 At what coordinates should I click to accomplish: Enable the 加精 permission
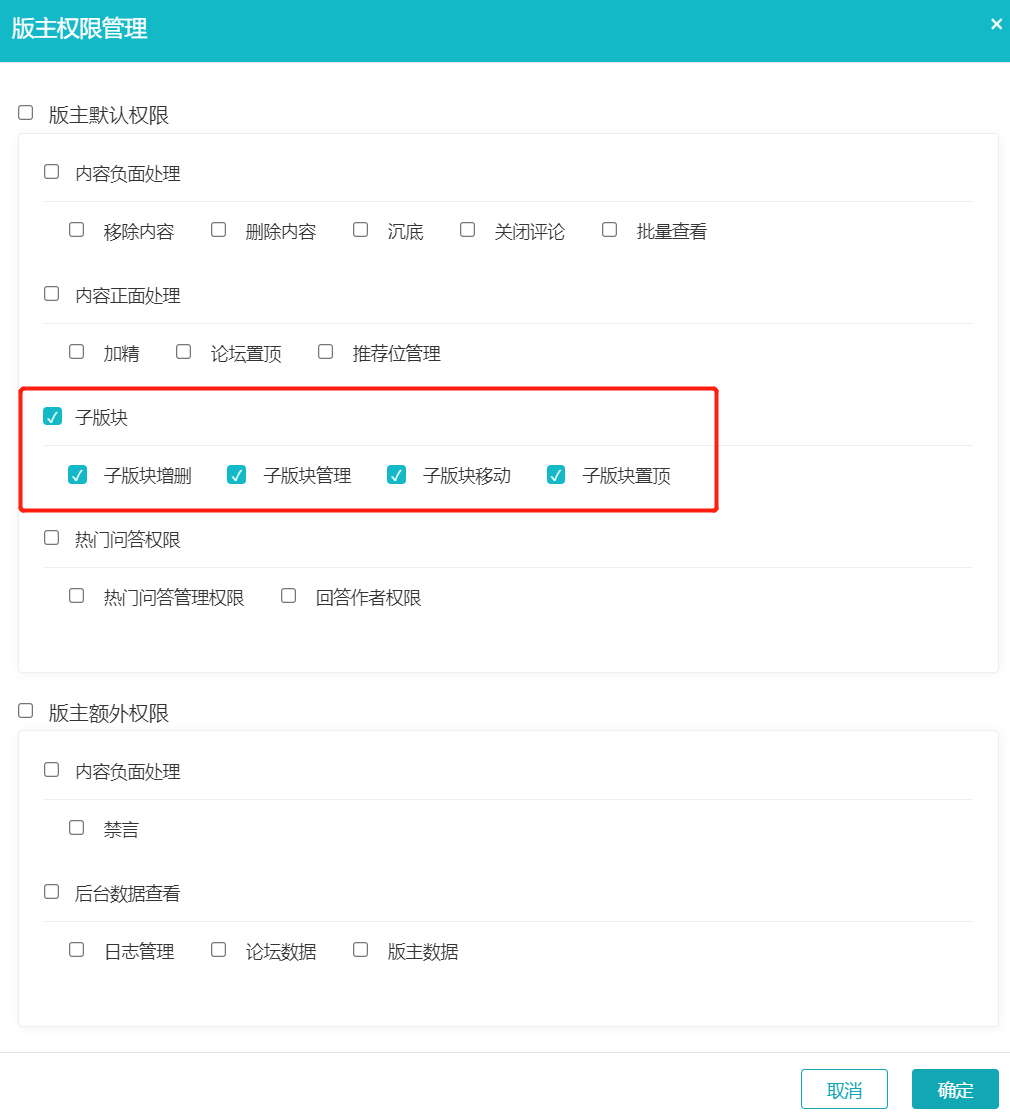click(76, 351)
